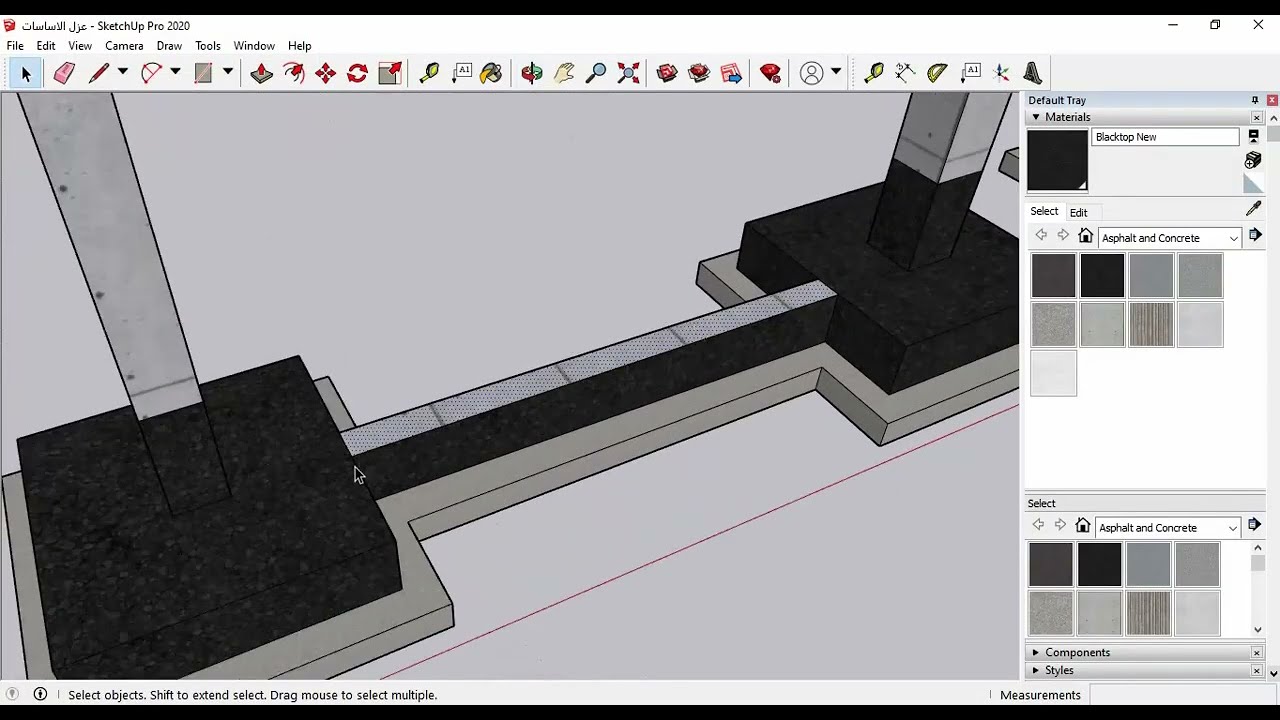Viewport: 1280px width, 720px height.
Task: Activate the Orbit camera tool
Action: 532,73
